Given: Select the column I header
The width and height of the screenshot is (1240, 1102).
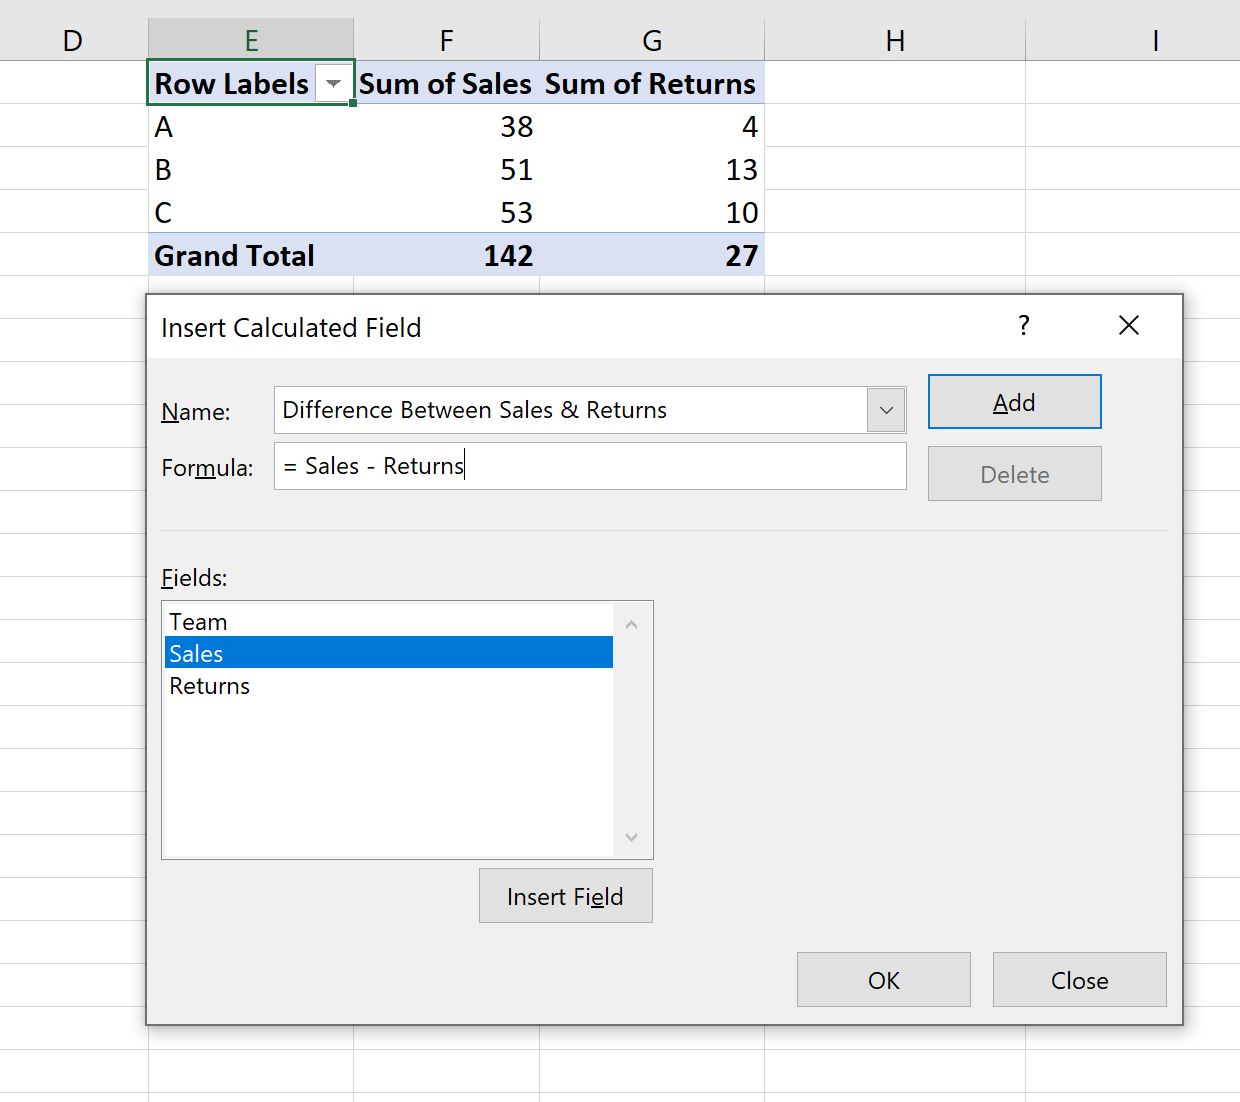Looking at the screenshot, I should coord(1133,40).
